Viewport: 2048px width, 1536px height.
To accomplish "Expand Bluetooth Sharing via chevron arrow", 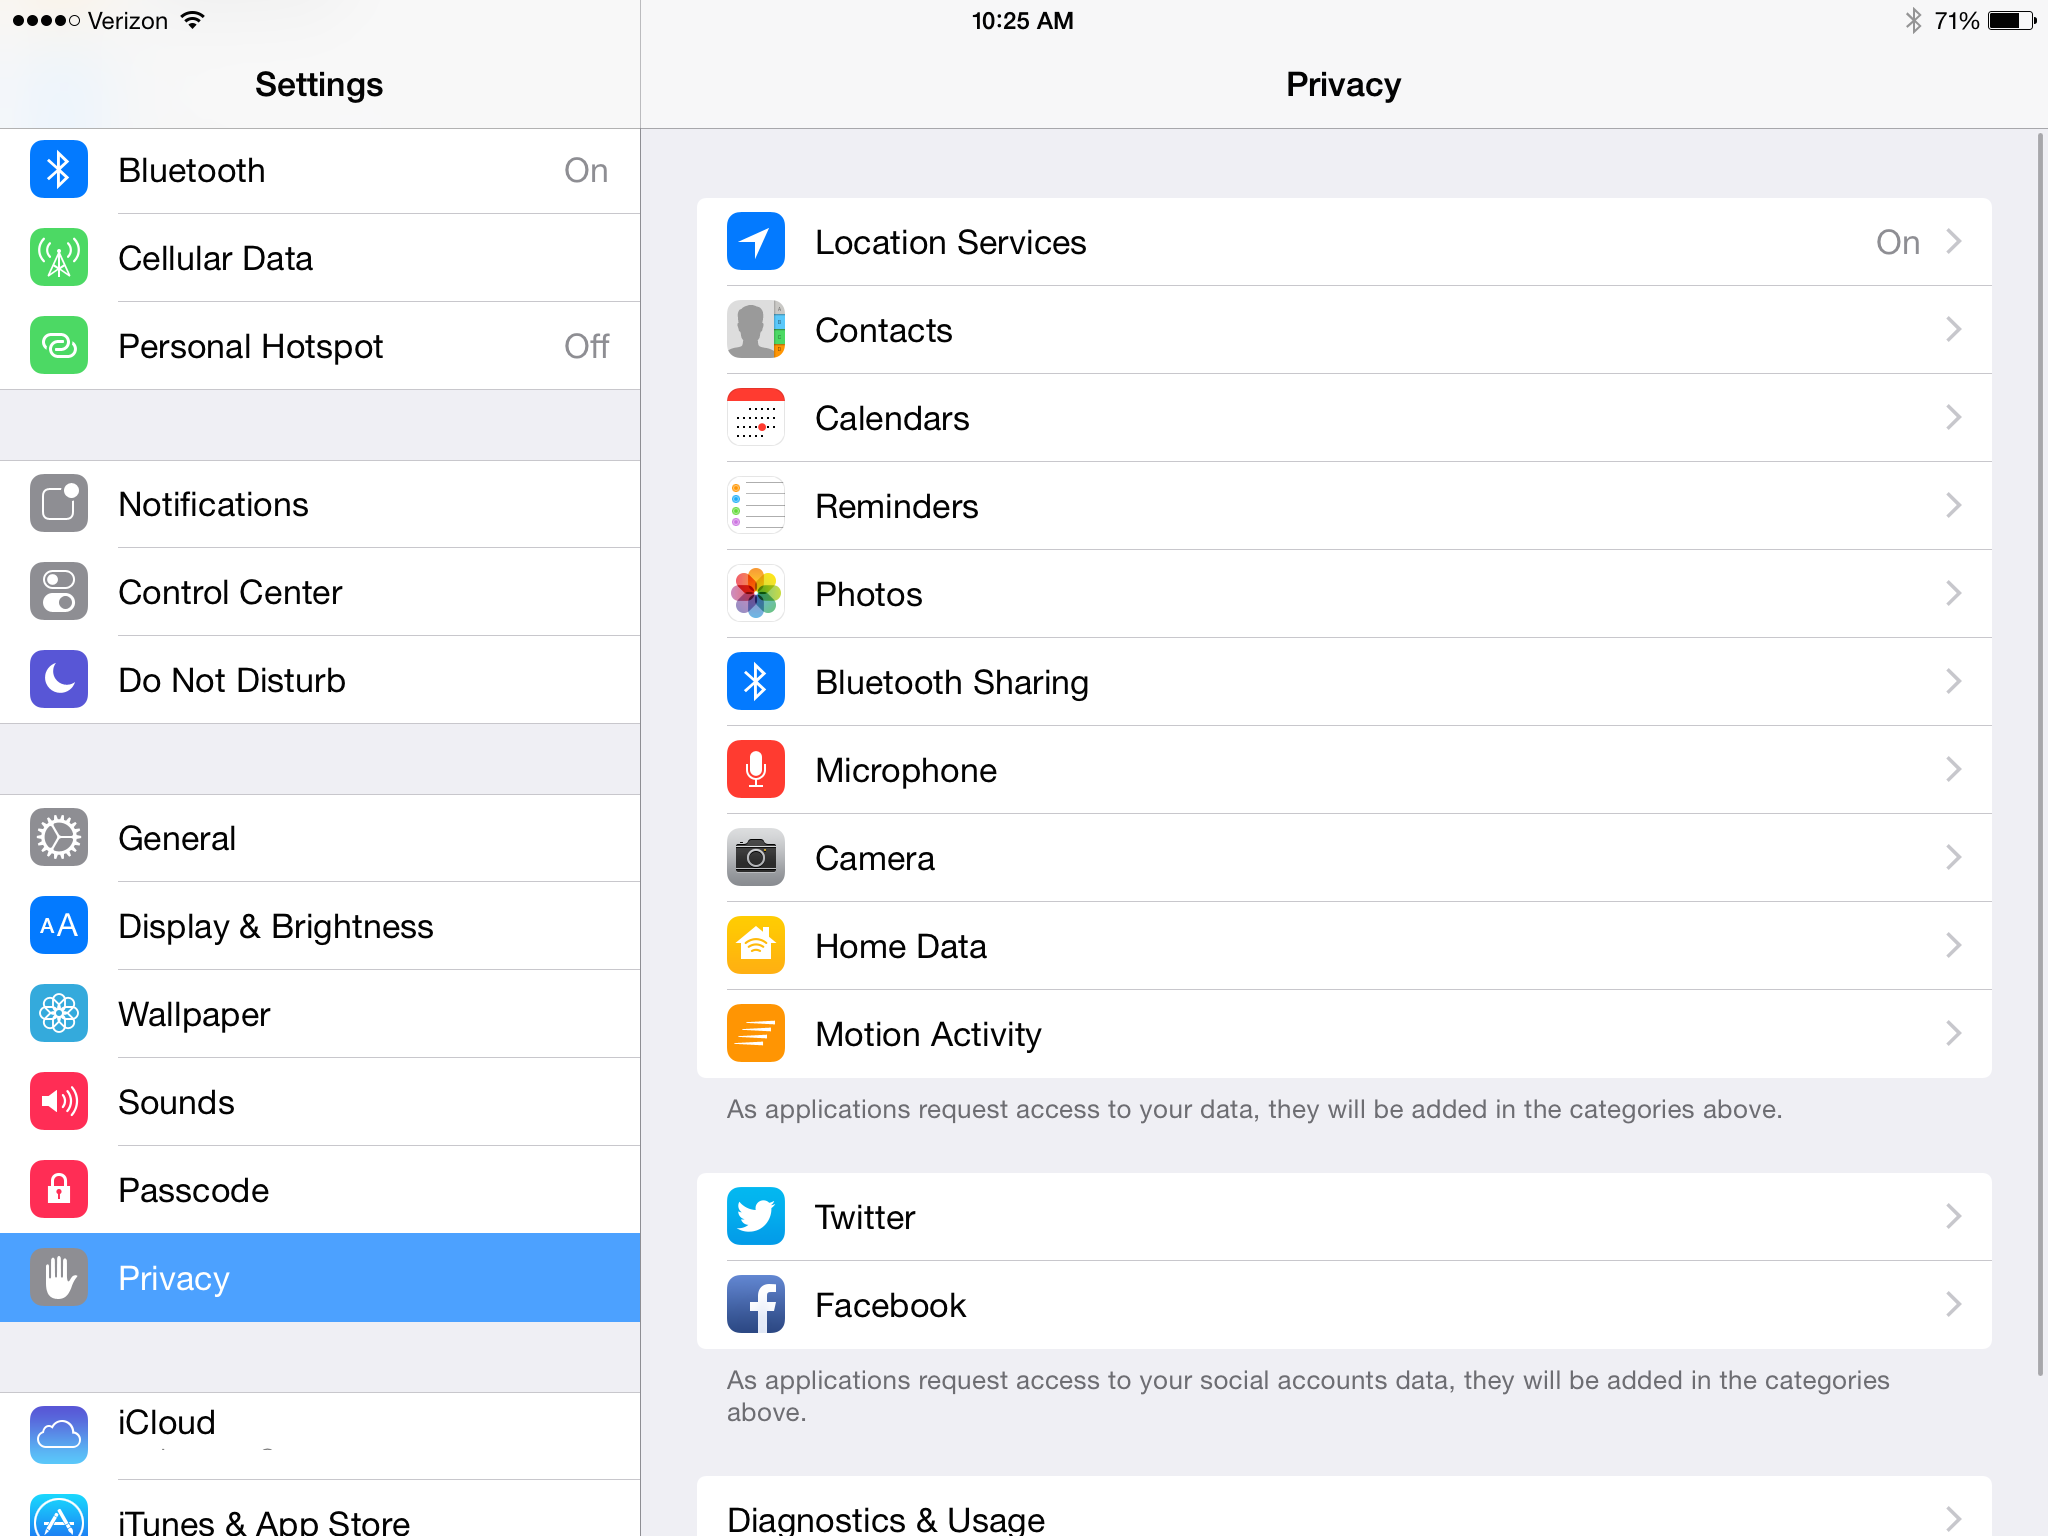I will coord(1954,682).
